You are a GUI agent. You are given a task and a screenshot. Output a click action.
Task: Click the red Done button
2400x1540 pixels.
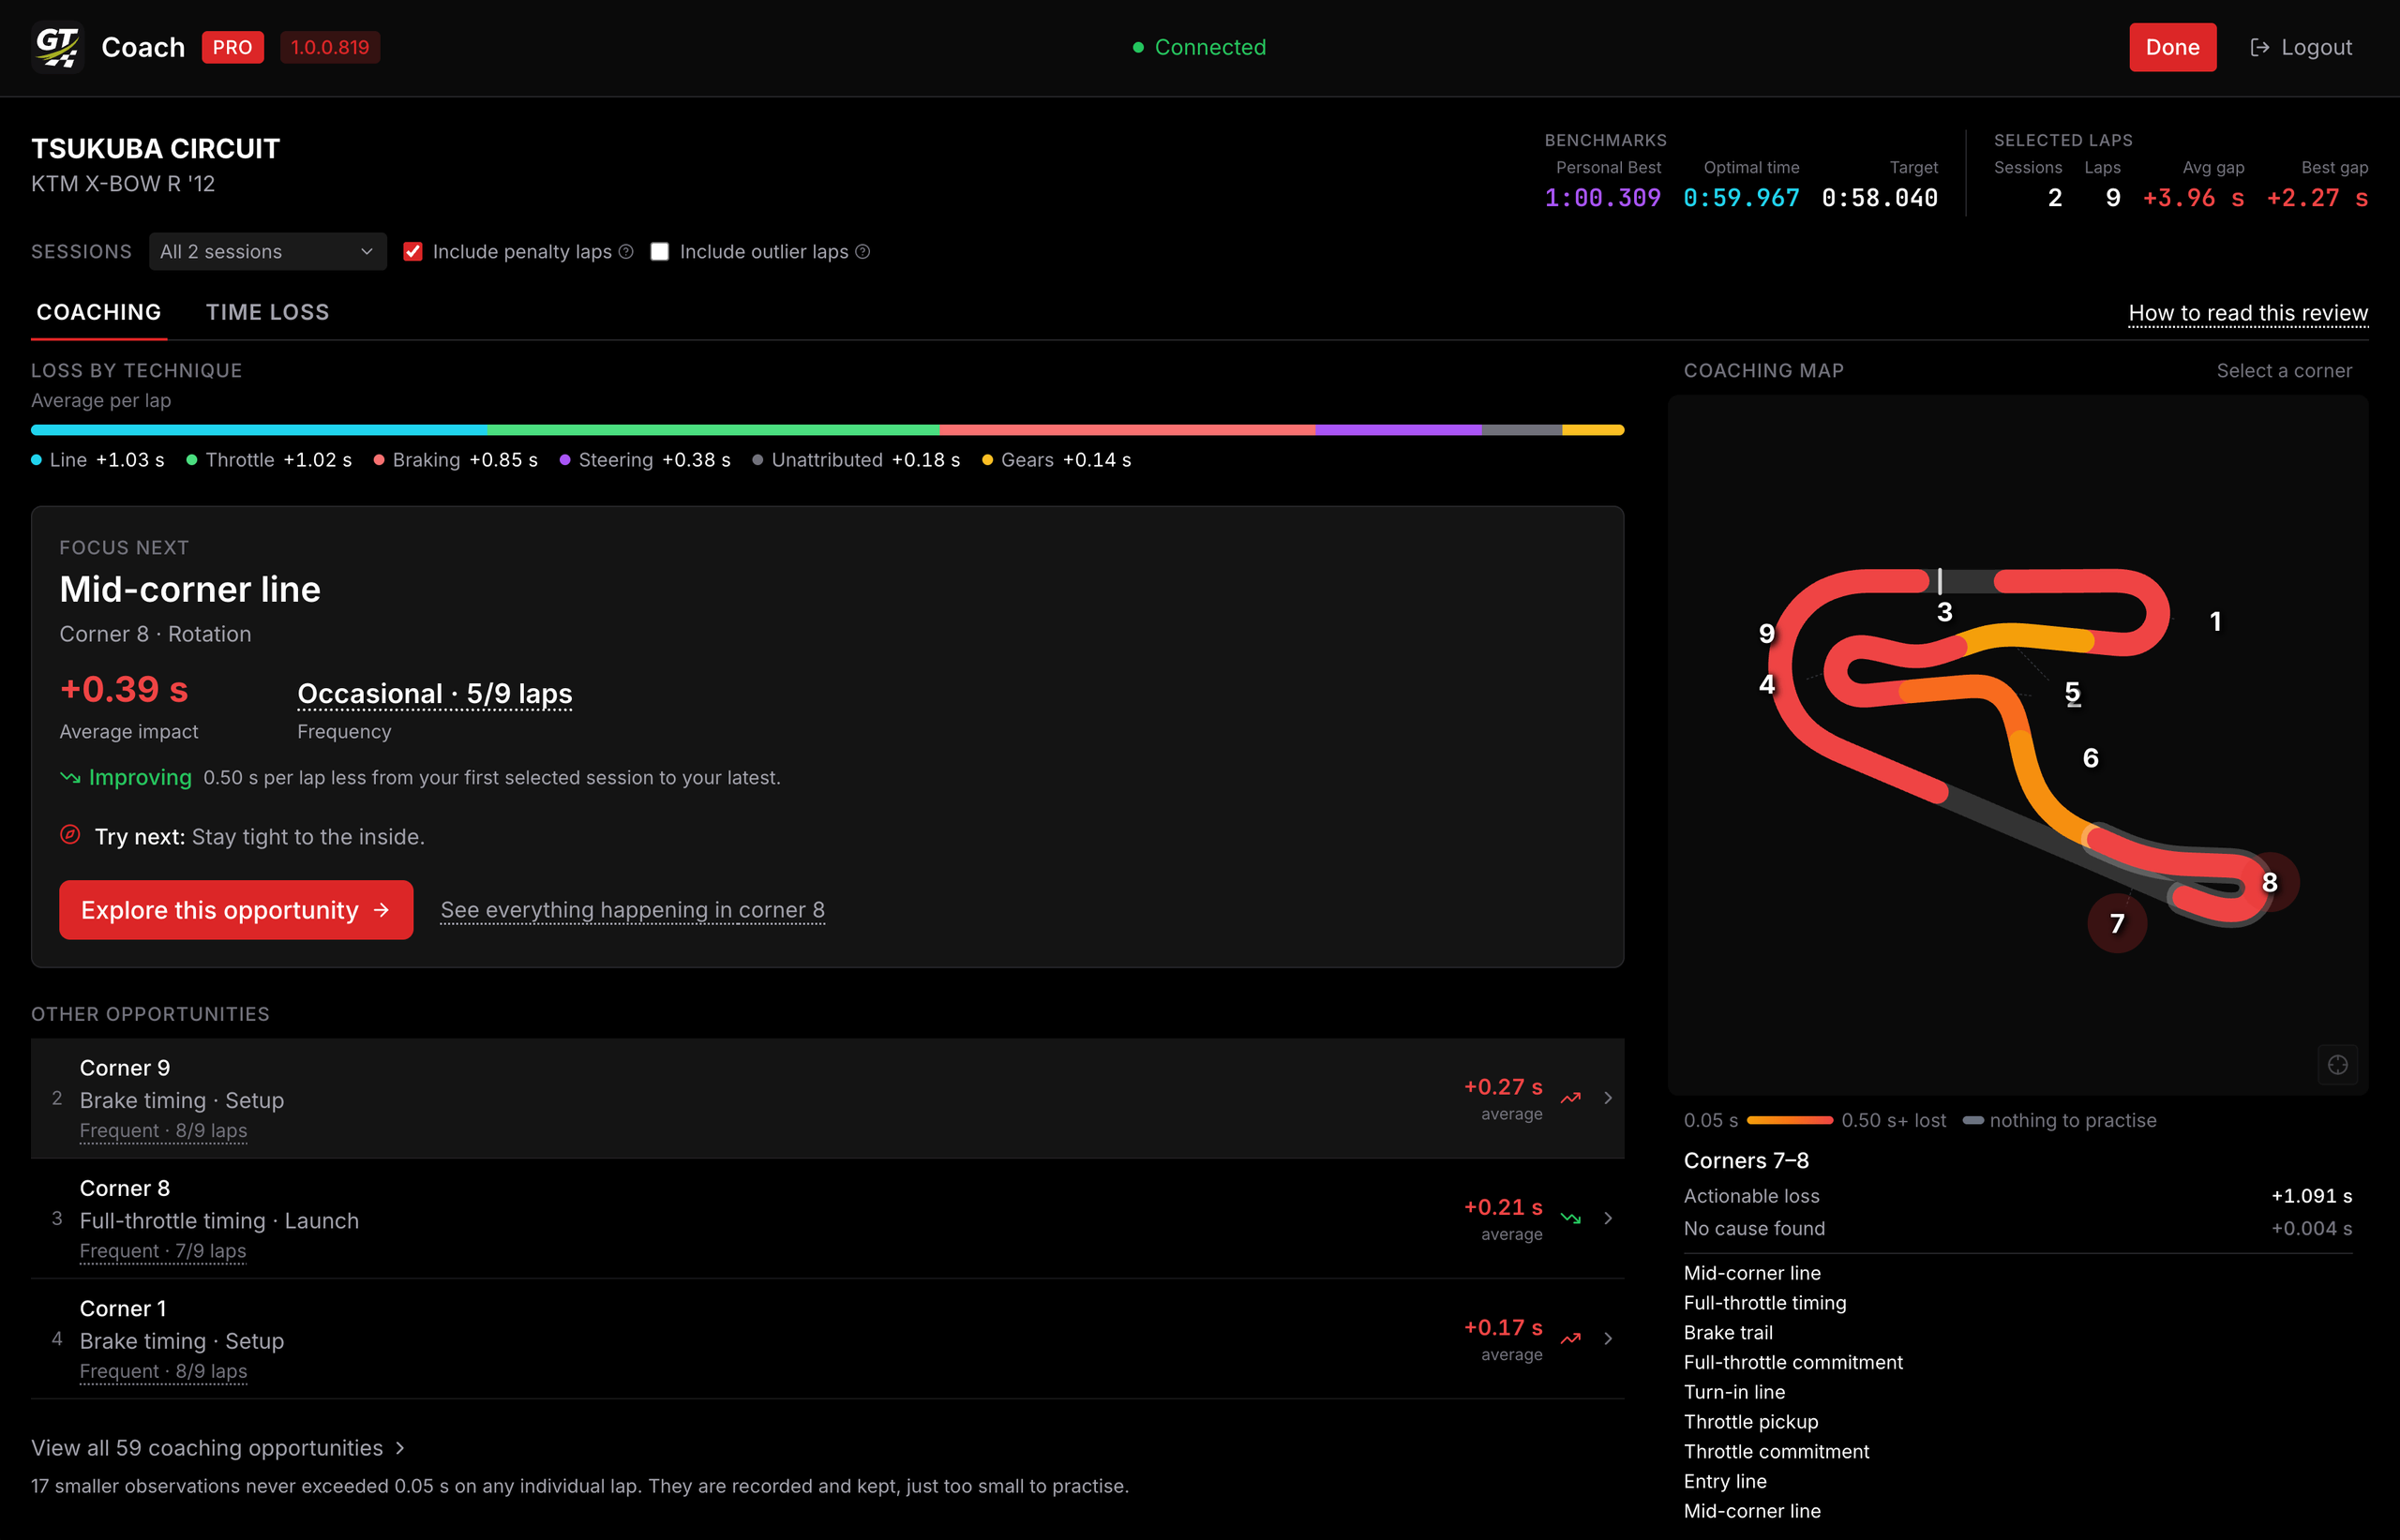(x=2172, y=47)
